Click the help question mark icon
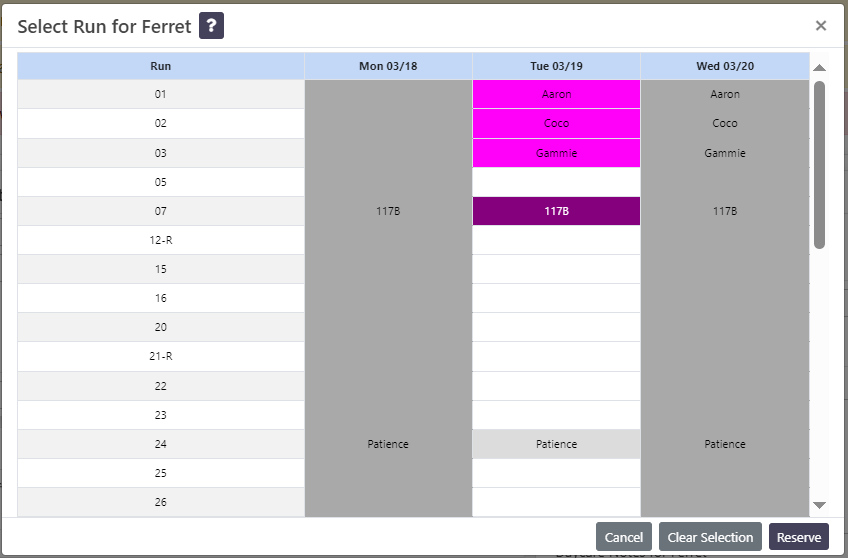The width and height of the screenshot is (848, 558). tap(211, 26)
